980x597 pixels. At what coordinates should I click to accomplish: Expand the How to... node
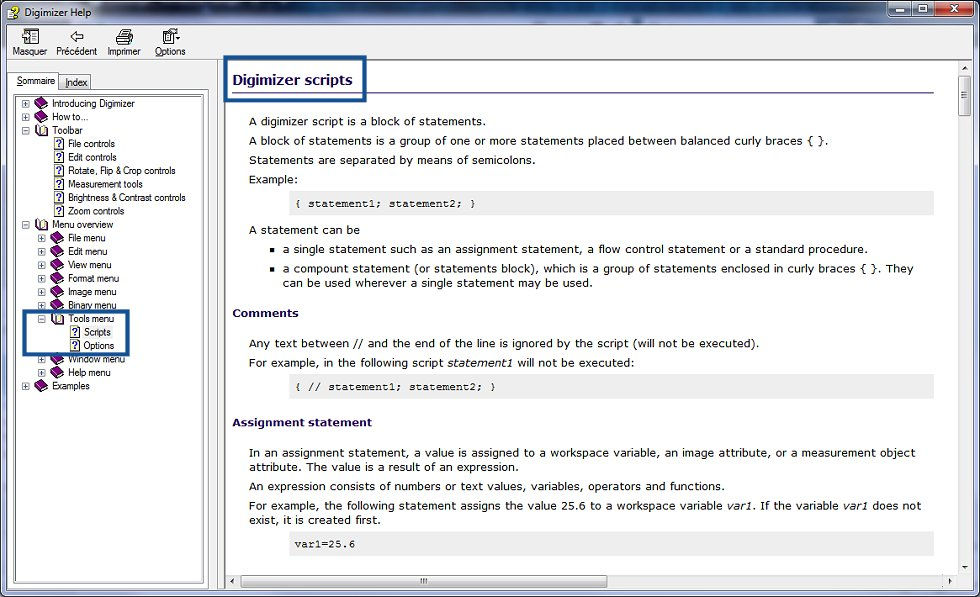click(x=26, y=117)
